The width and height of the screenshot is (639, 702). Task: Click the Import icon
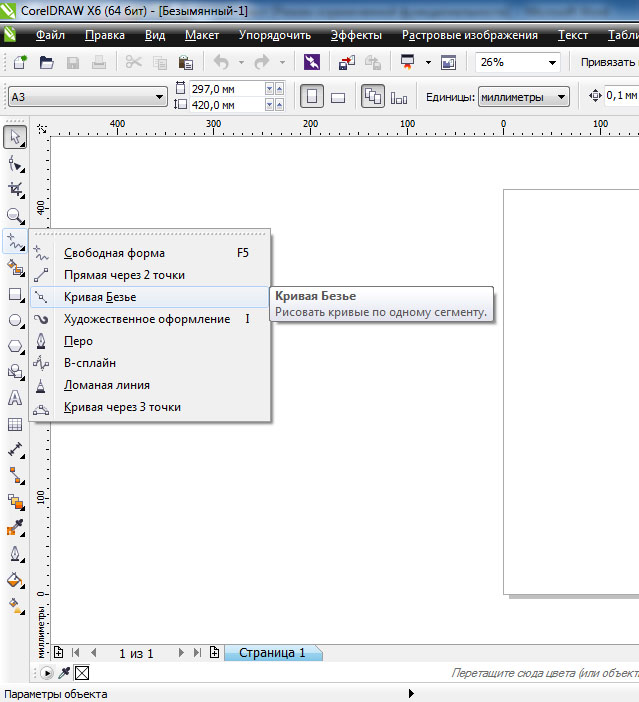click(x=347, y=62)
